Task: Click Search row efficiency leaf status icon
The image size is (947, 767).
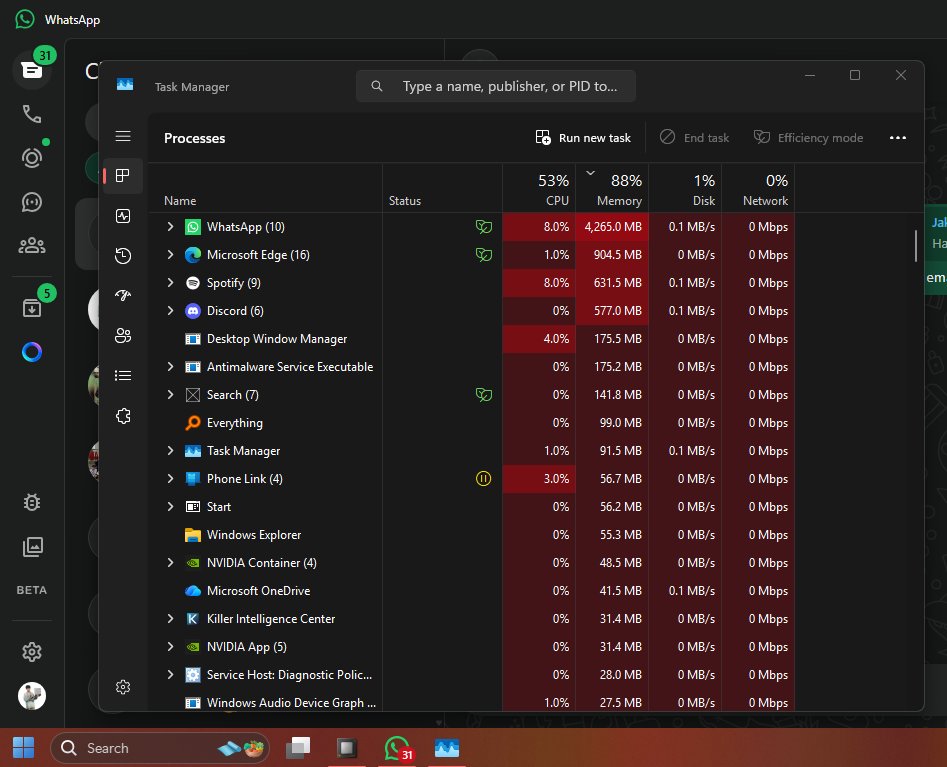Action: [484, 394]
